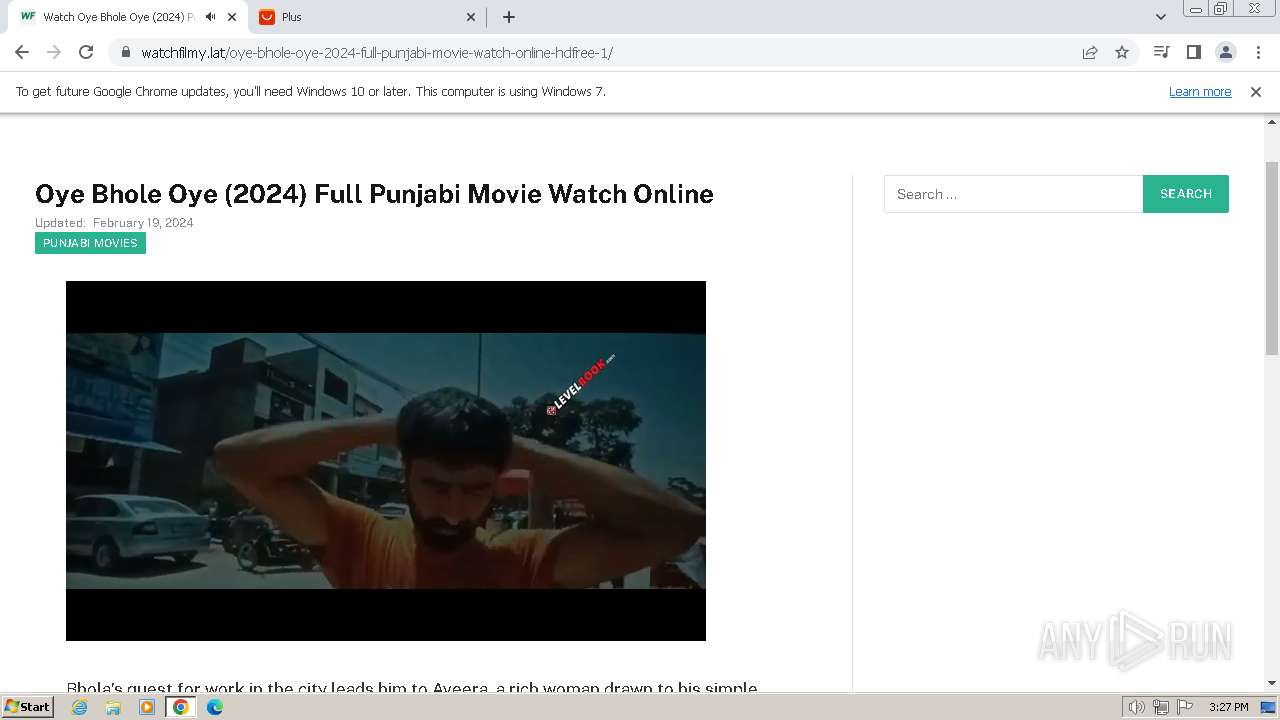This screenshot has height=720, width=1280.
Task: Open Chrome three-dot menu
Action: (x=1258, y=52)
